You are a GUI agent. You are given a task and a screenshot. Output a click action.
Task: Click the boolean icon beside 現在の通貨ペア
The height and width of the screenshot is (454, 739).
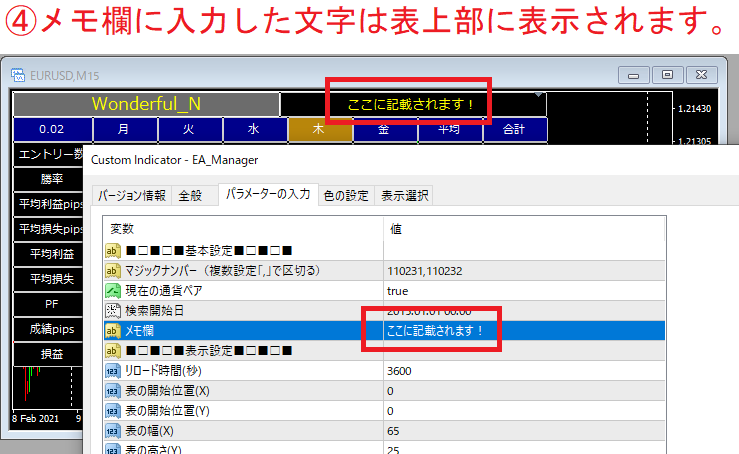coord(113,291)
